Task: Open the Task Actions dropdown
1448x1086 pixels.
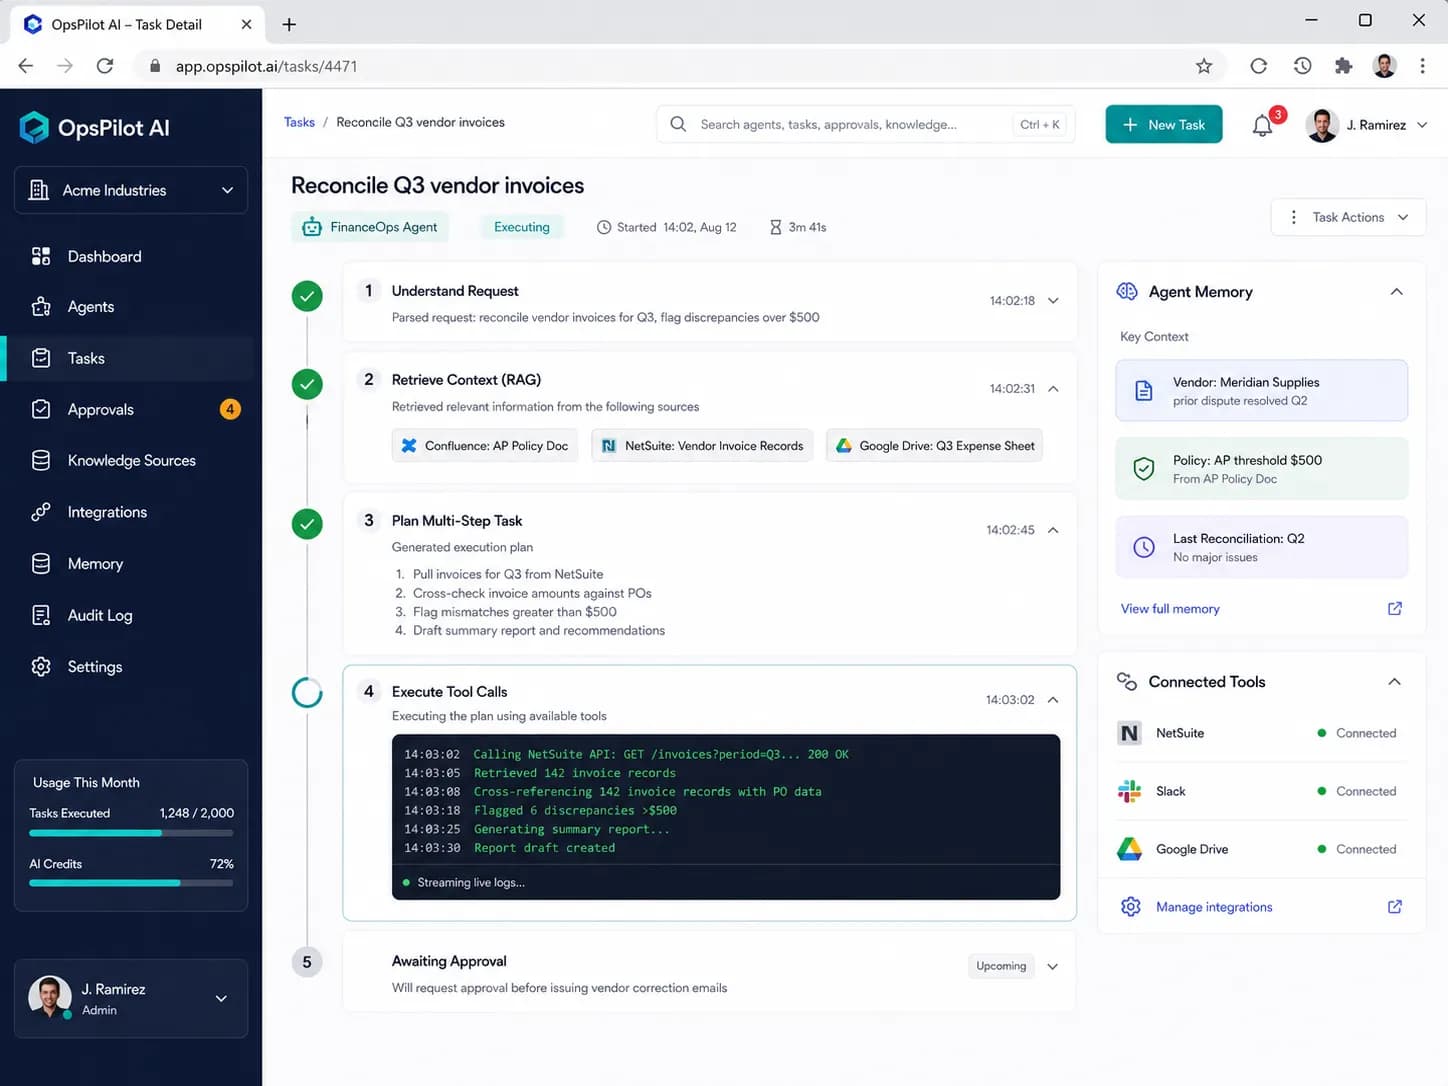Action: 1348,217
